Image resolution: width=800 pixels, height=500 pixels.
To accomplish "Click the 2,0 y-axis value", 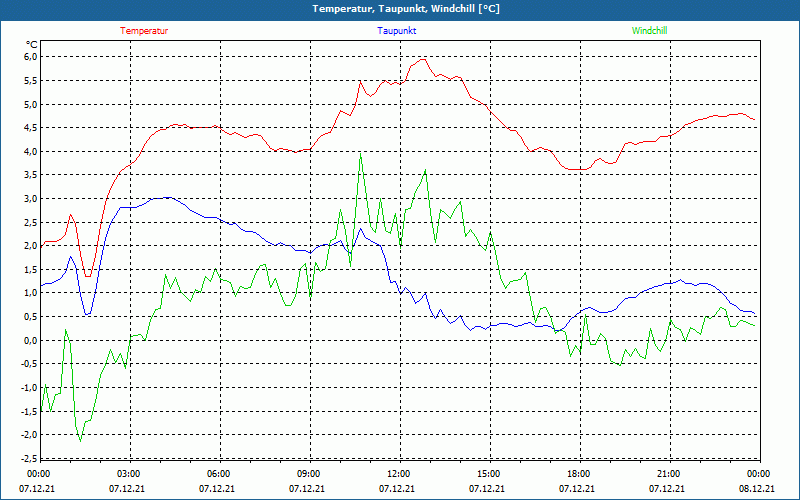I will [31, 246].
